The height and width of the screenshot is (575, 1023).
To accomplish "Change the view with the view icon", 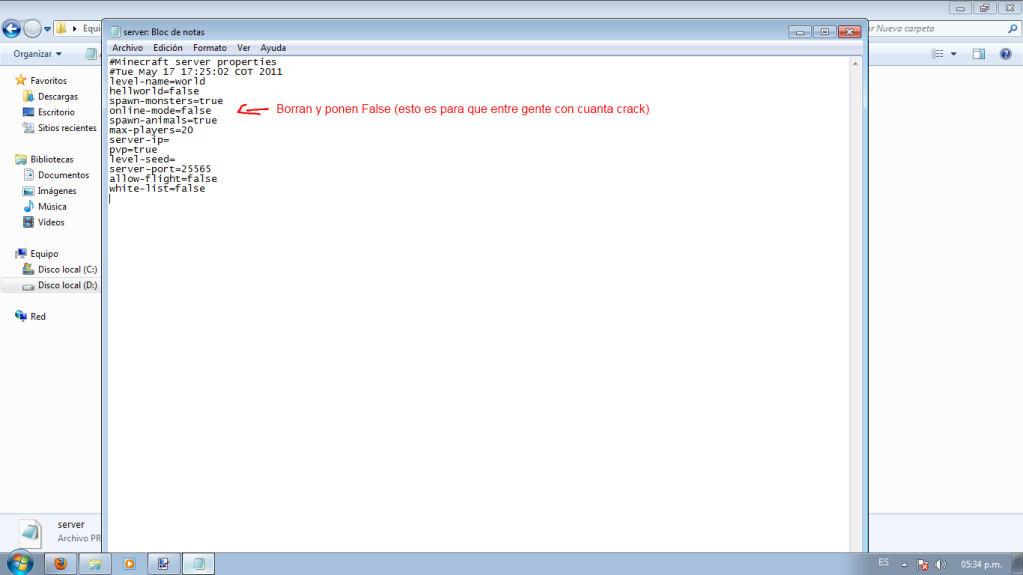I will point(938,54).
